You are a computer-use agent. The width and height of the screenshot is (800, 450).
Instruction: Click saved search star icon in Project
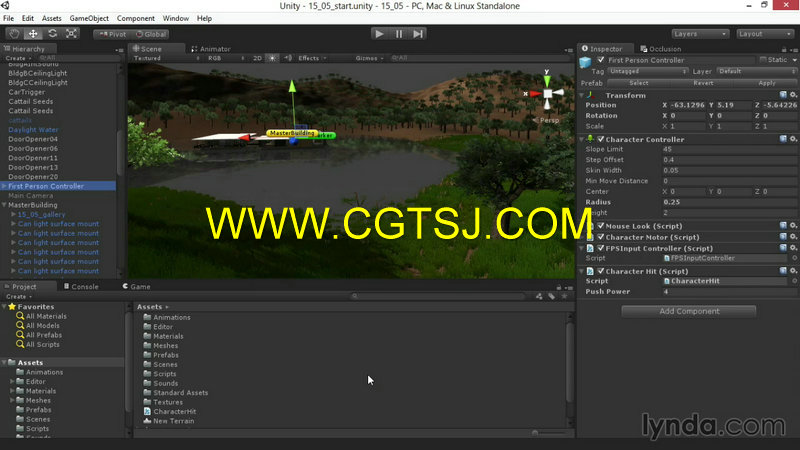coord(564,296)
